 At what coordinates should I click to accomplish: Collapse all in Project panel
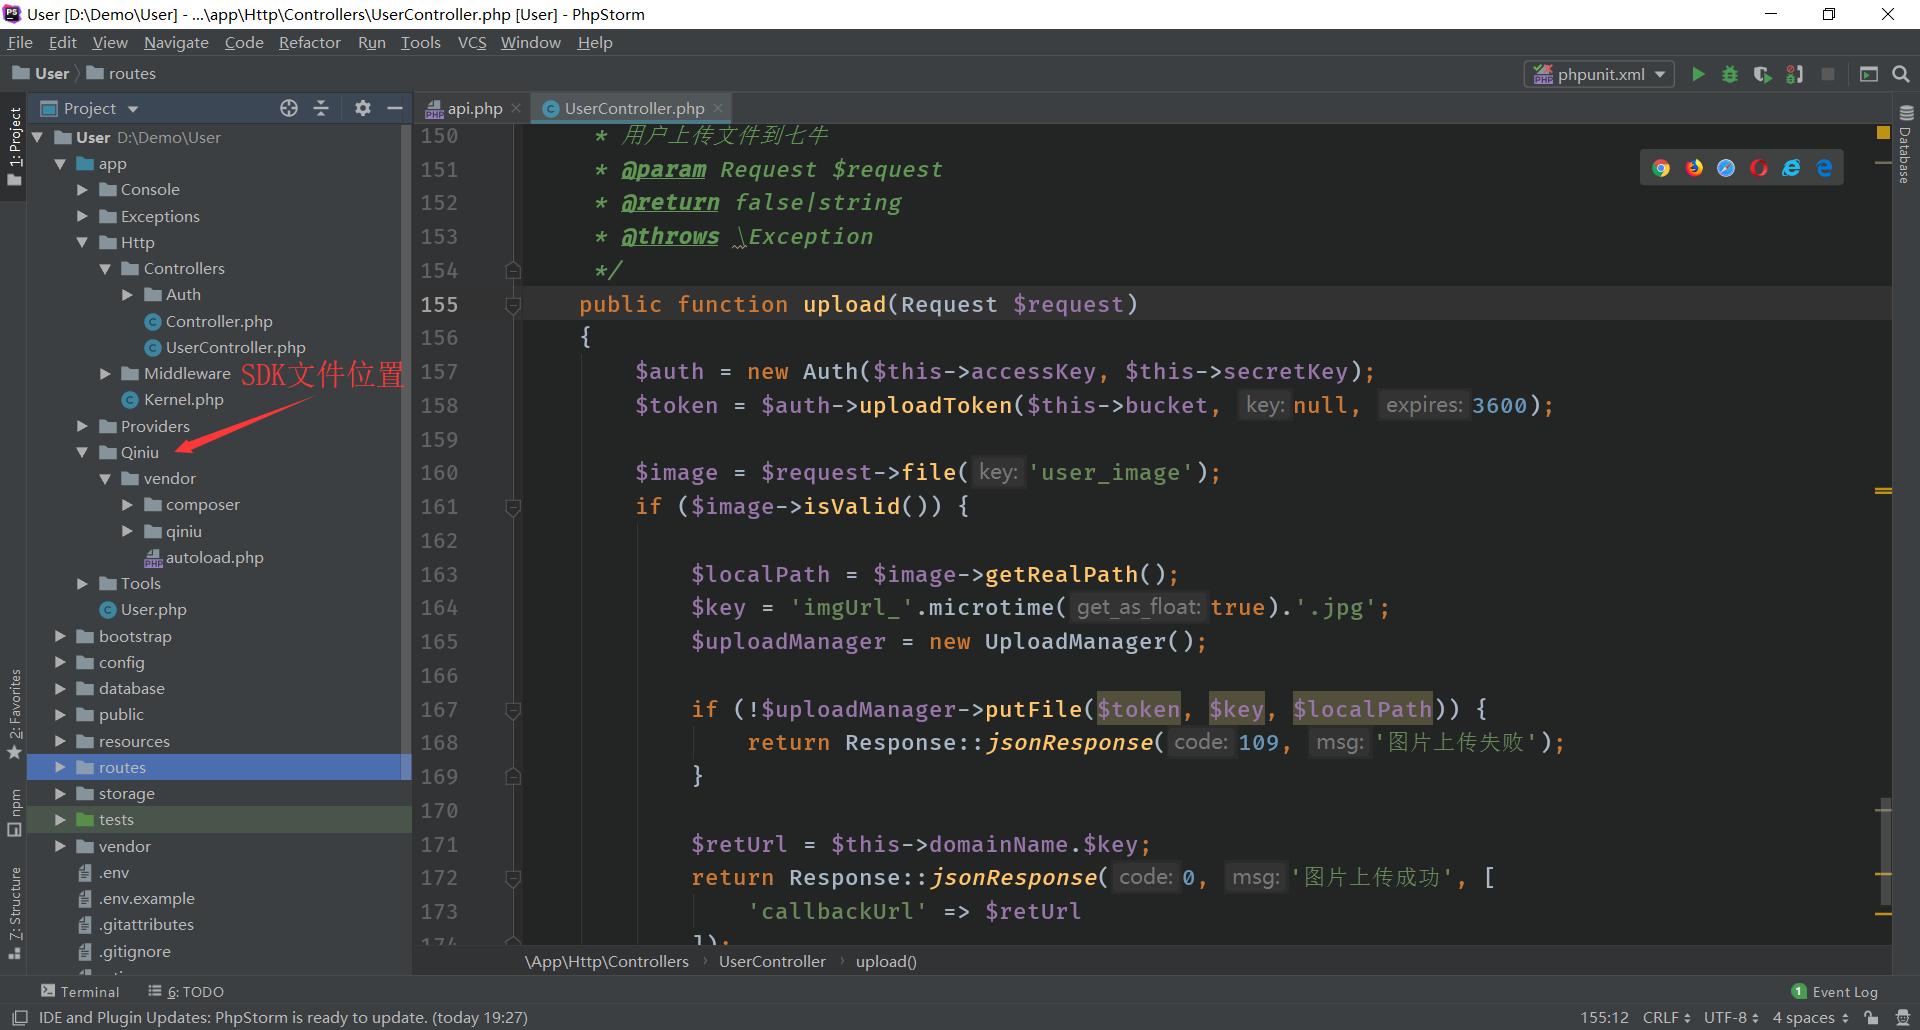pyautogui.click(x=321, y=108)
